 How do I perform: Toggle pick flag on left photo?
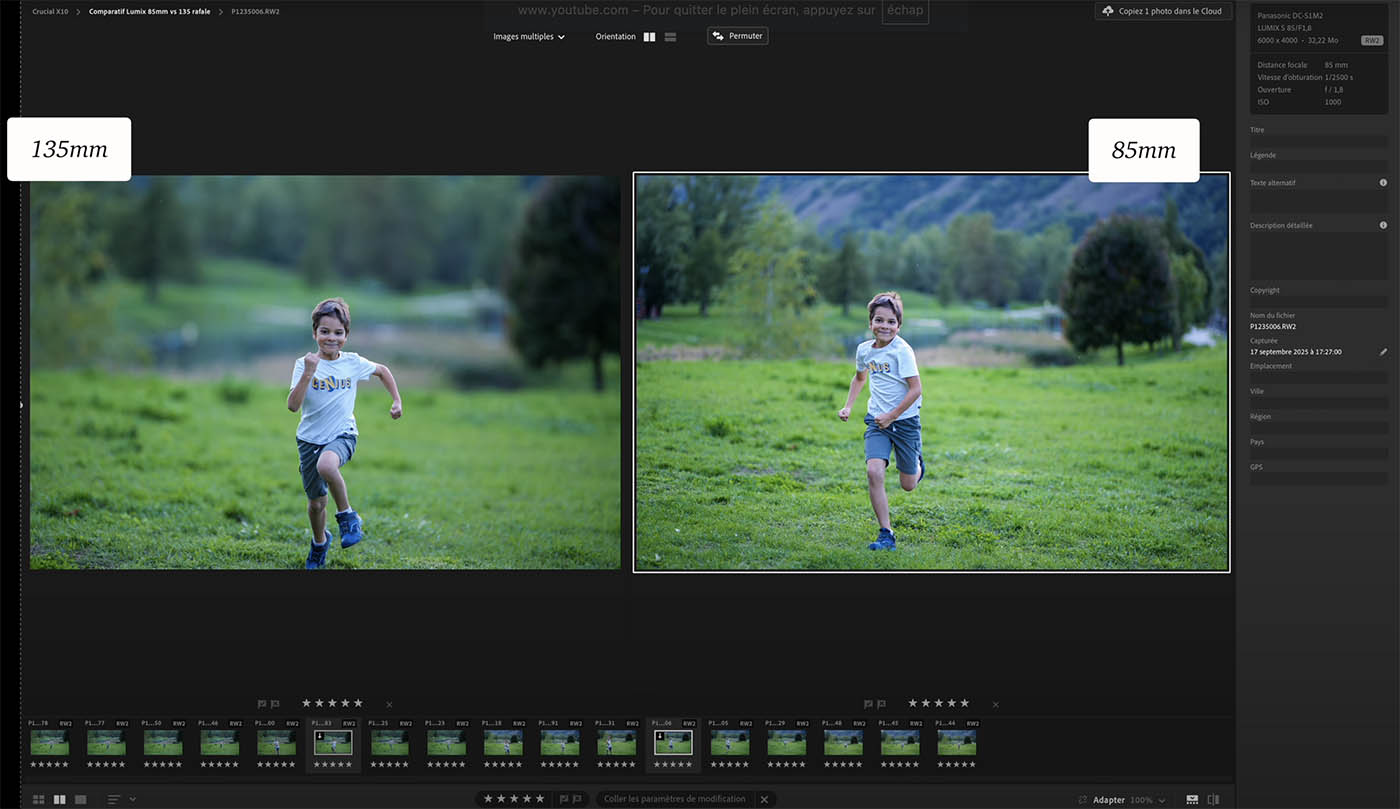coord(262,704)
